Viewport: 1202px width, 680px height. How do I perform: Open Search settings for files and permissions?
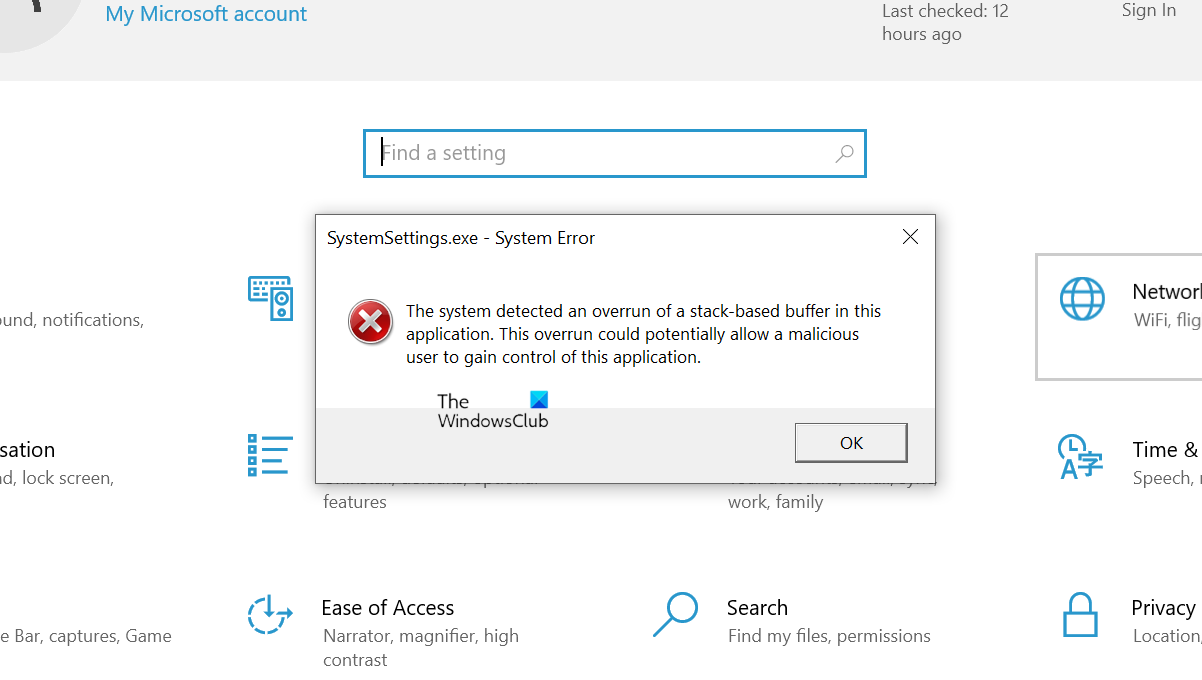pos(757,607)
